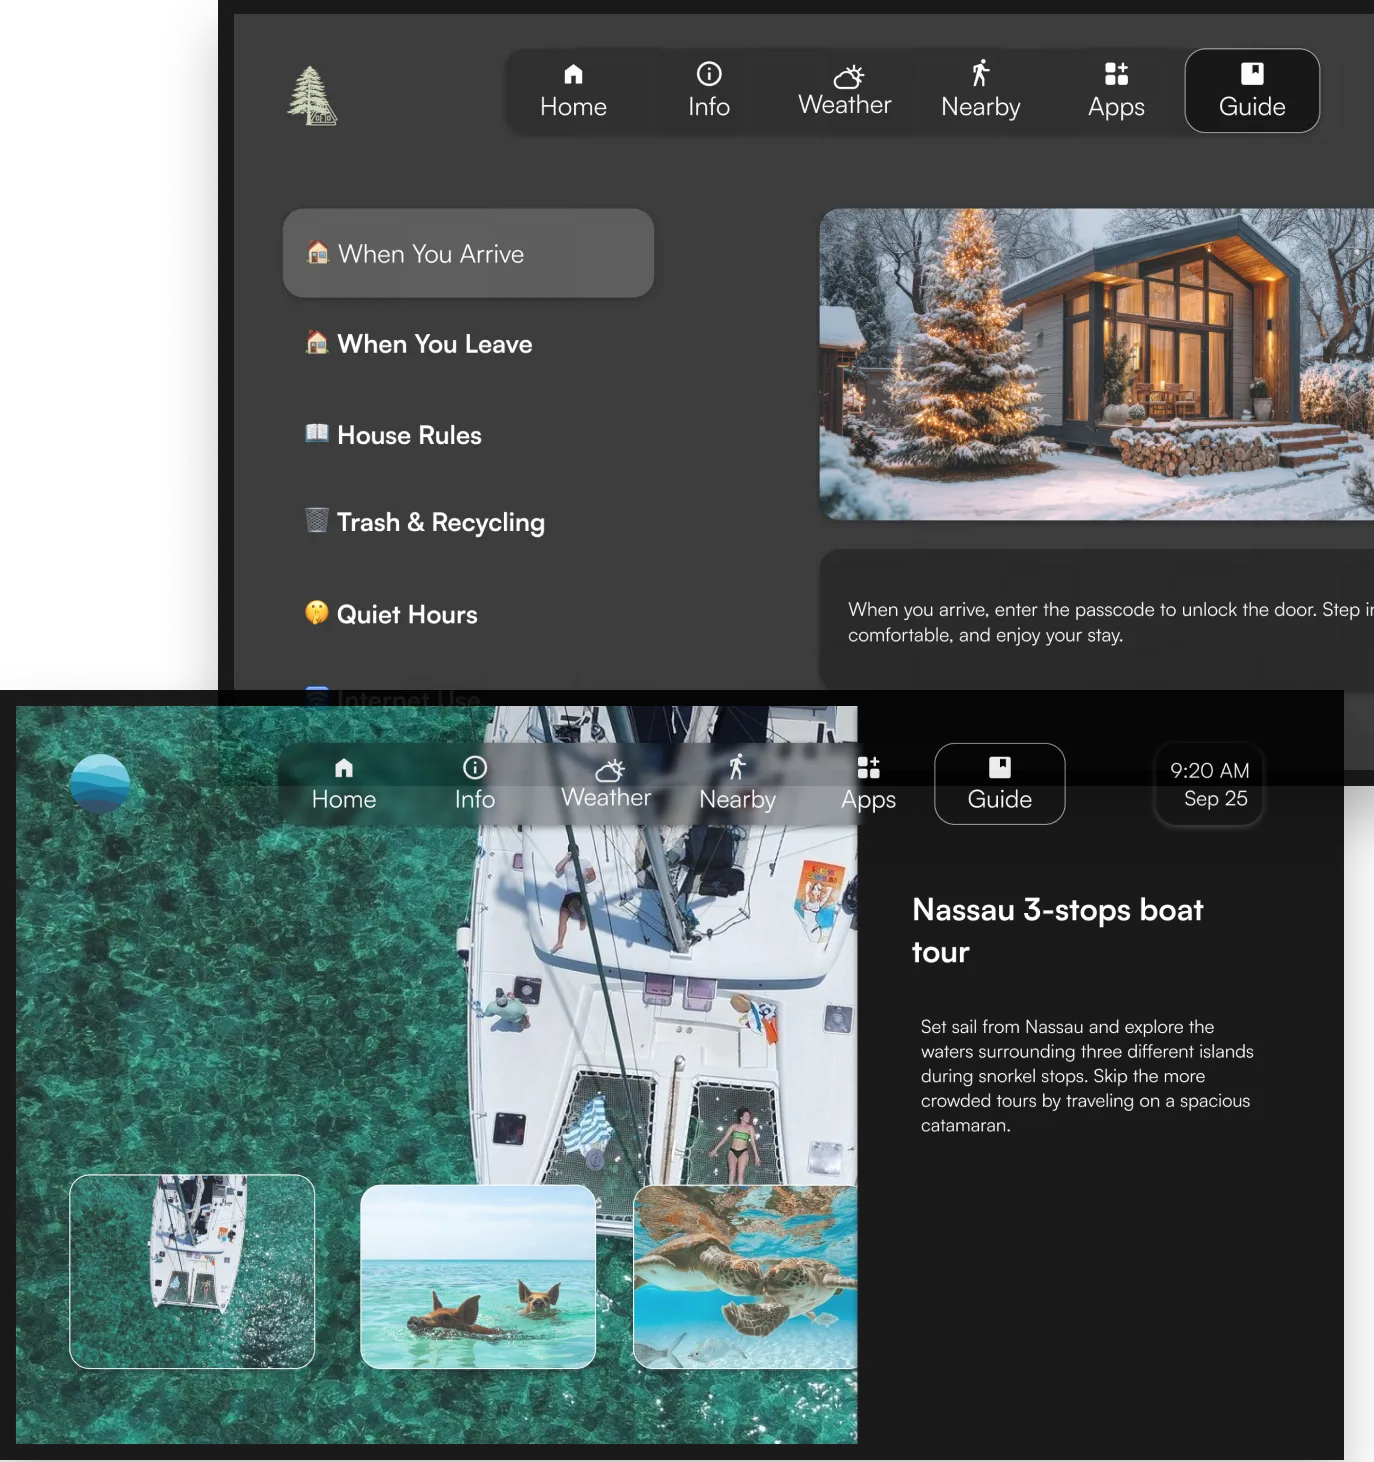Select the swimming pigs thumbnail
The width and height of the screenshot is (1374, 1462).
(478, 1277)
